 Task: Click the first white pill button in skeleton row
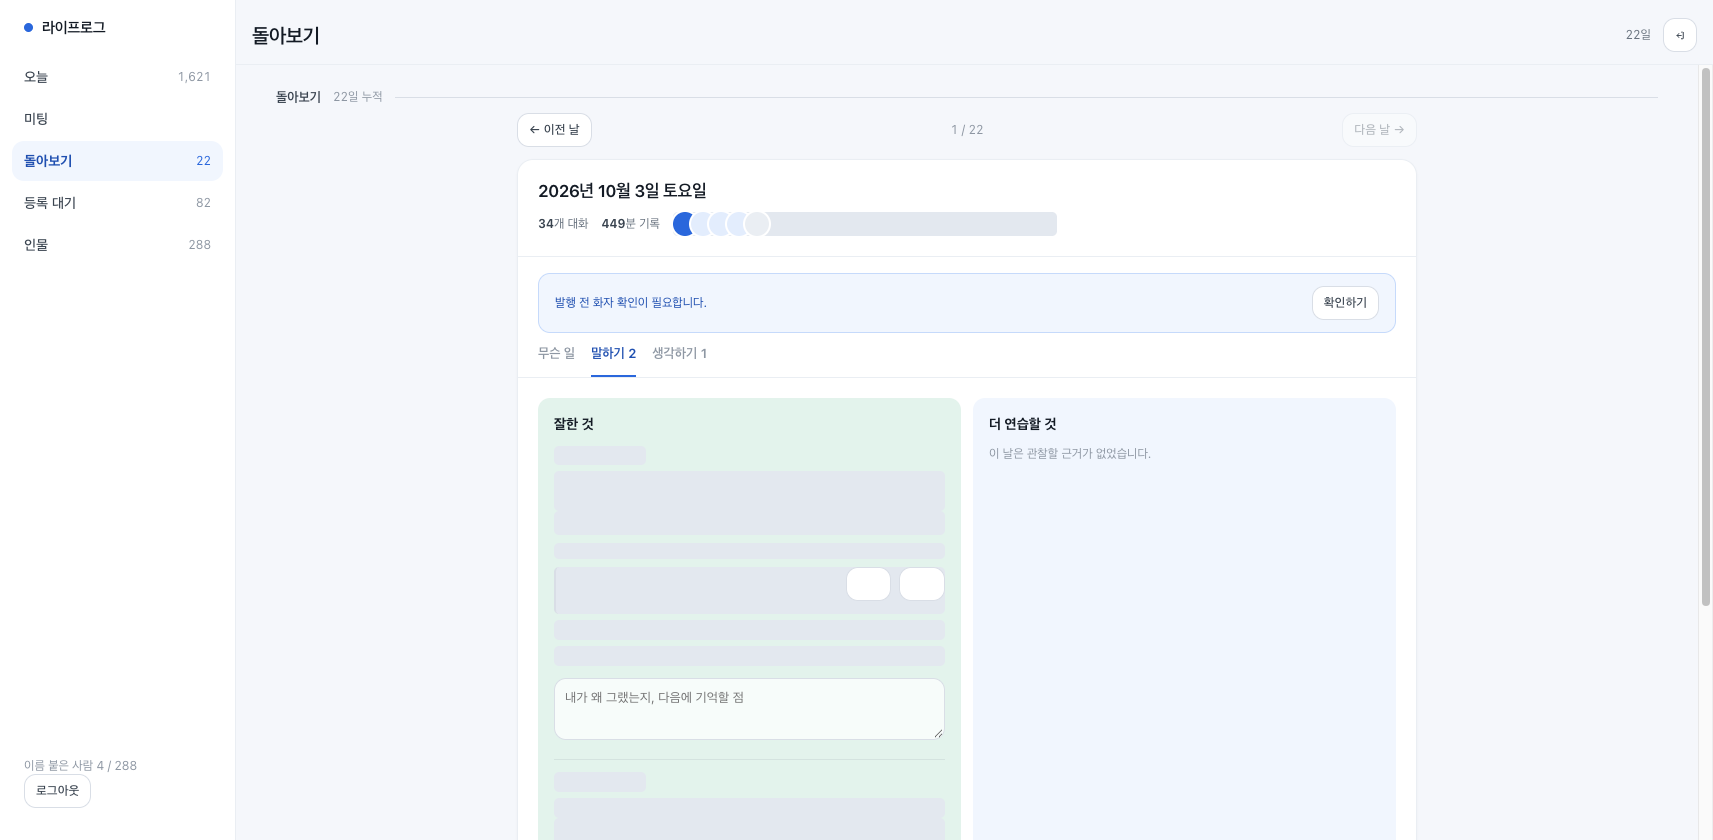tap(868, 584)
